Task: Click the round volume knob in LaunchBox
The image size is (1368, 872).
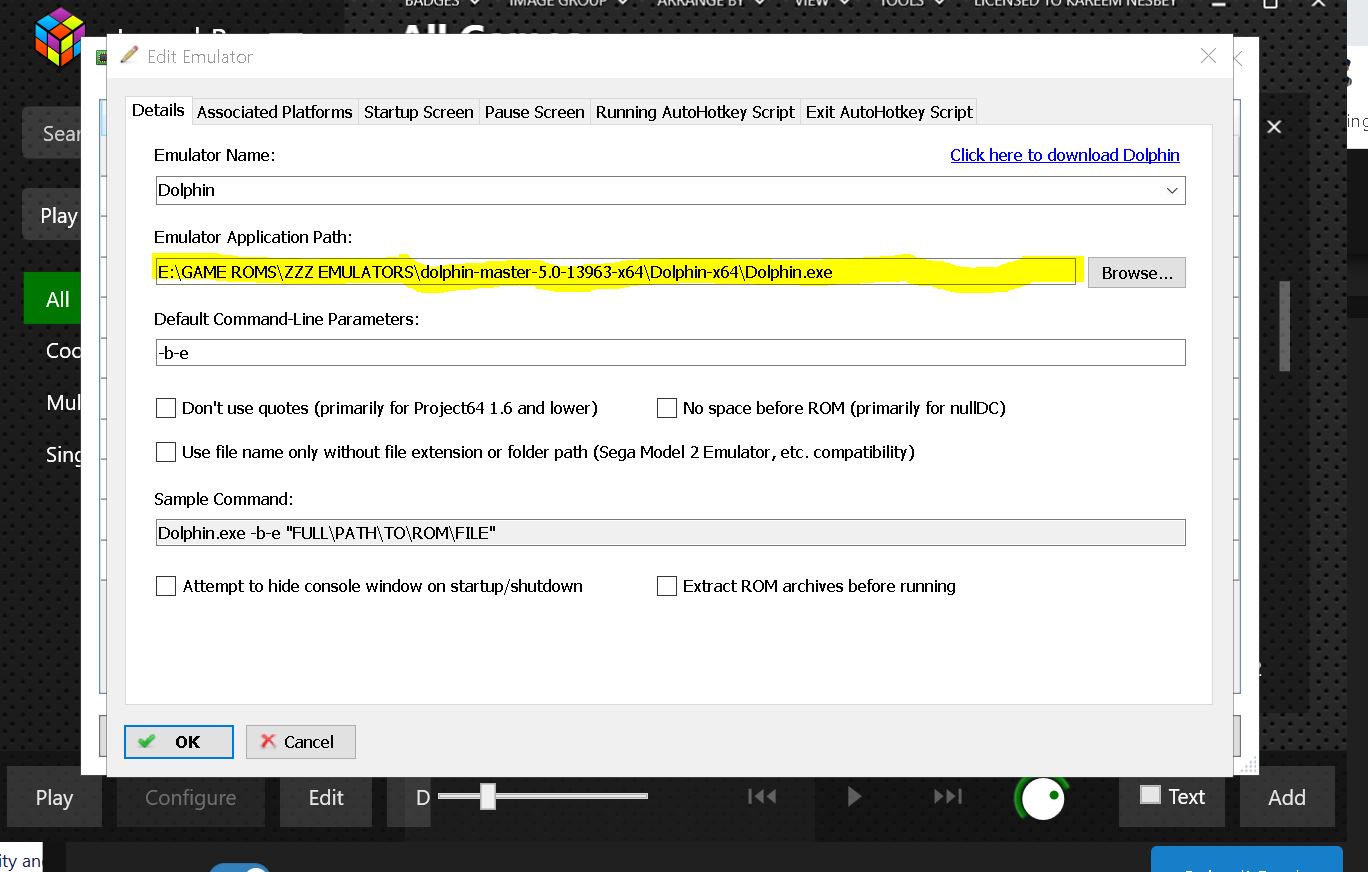Action: tap(1043, 798)
